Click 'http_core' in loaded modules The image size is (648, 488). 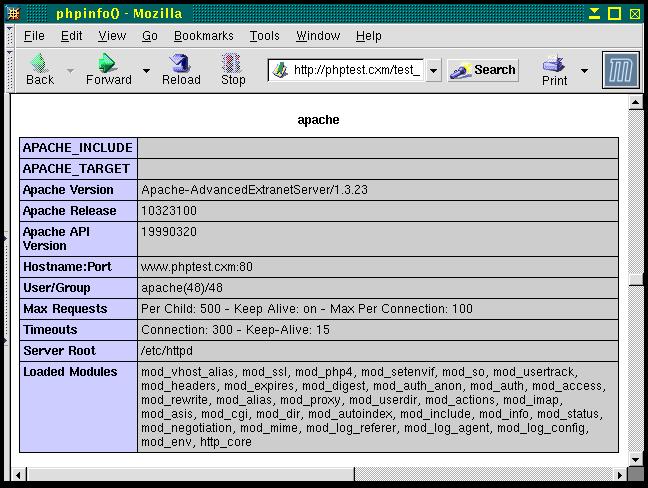tap(226, 443)
